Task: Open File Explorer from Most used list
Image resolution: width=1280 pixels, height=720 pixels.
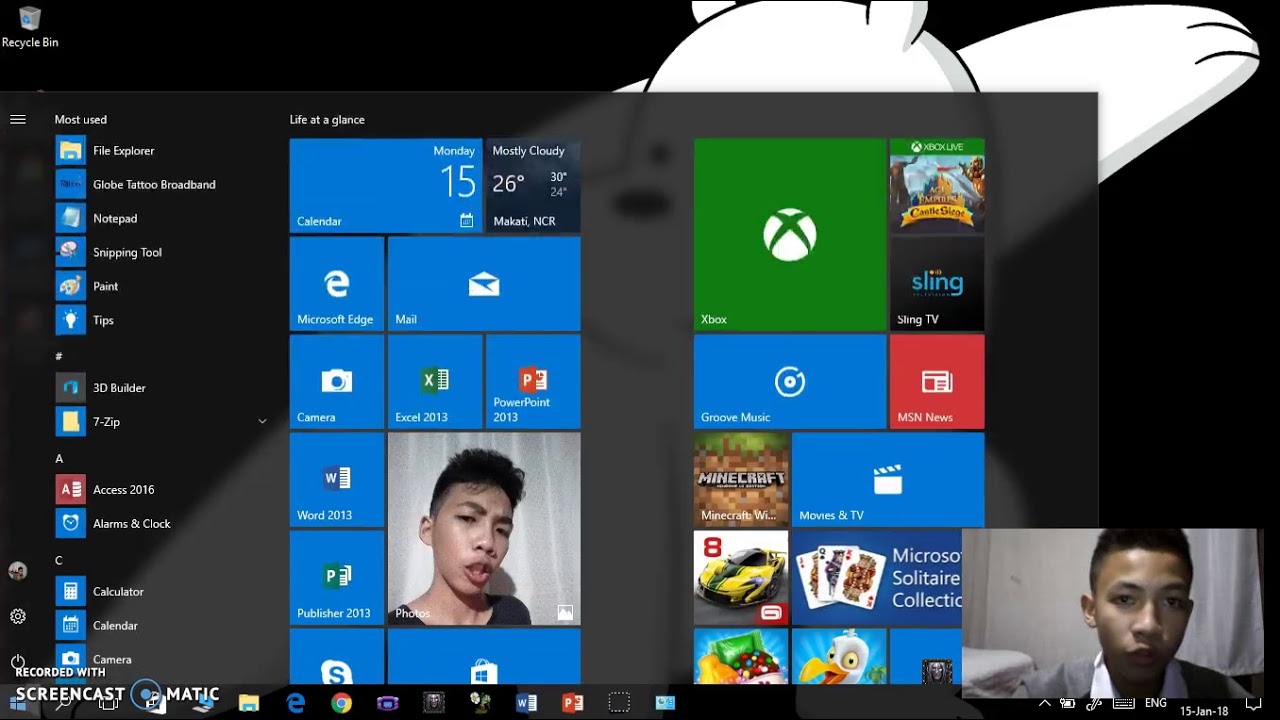Action: pos(162,151)
